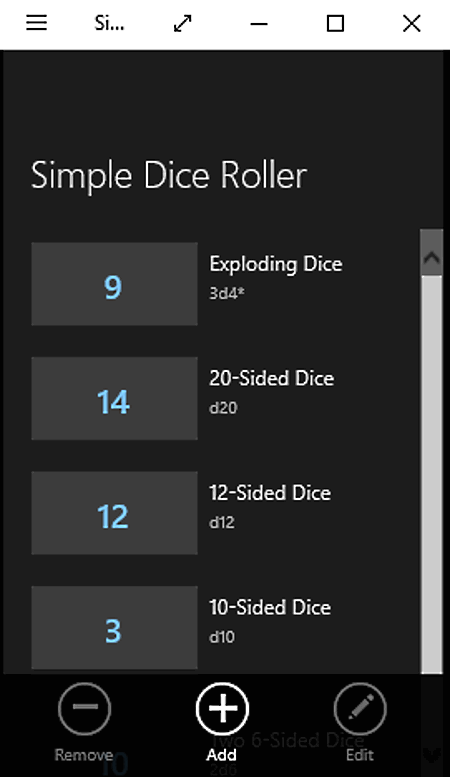Click the d20 dice formula text
This screenshot has height=777, width=450.
point(223,408)
